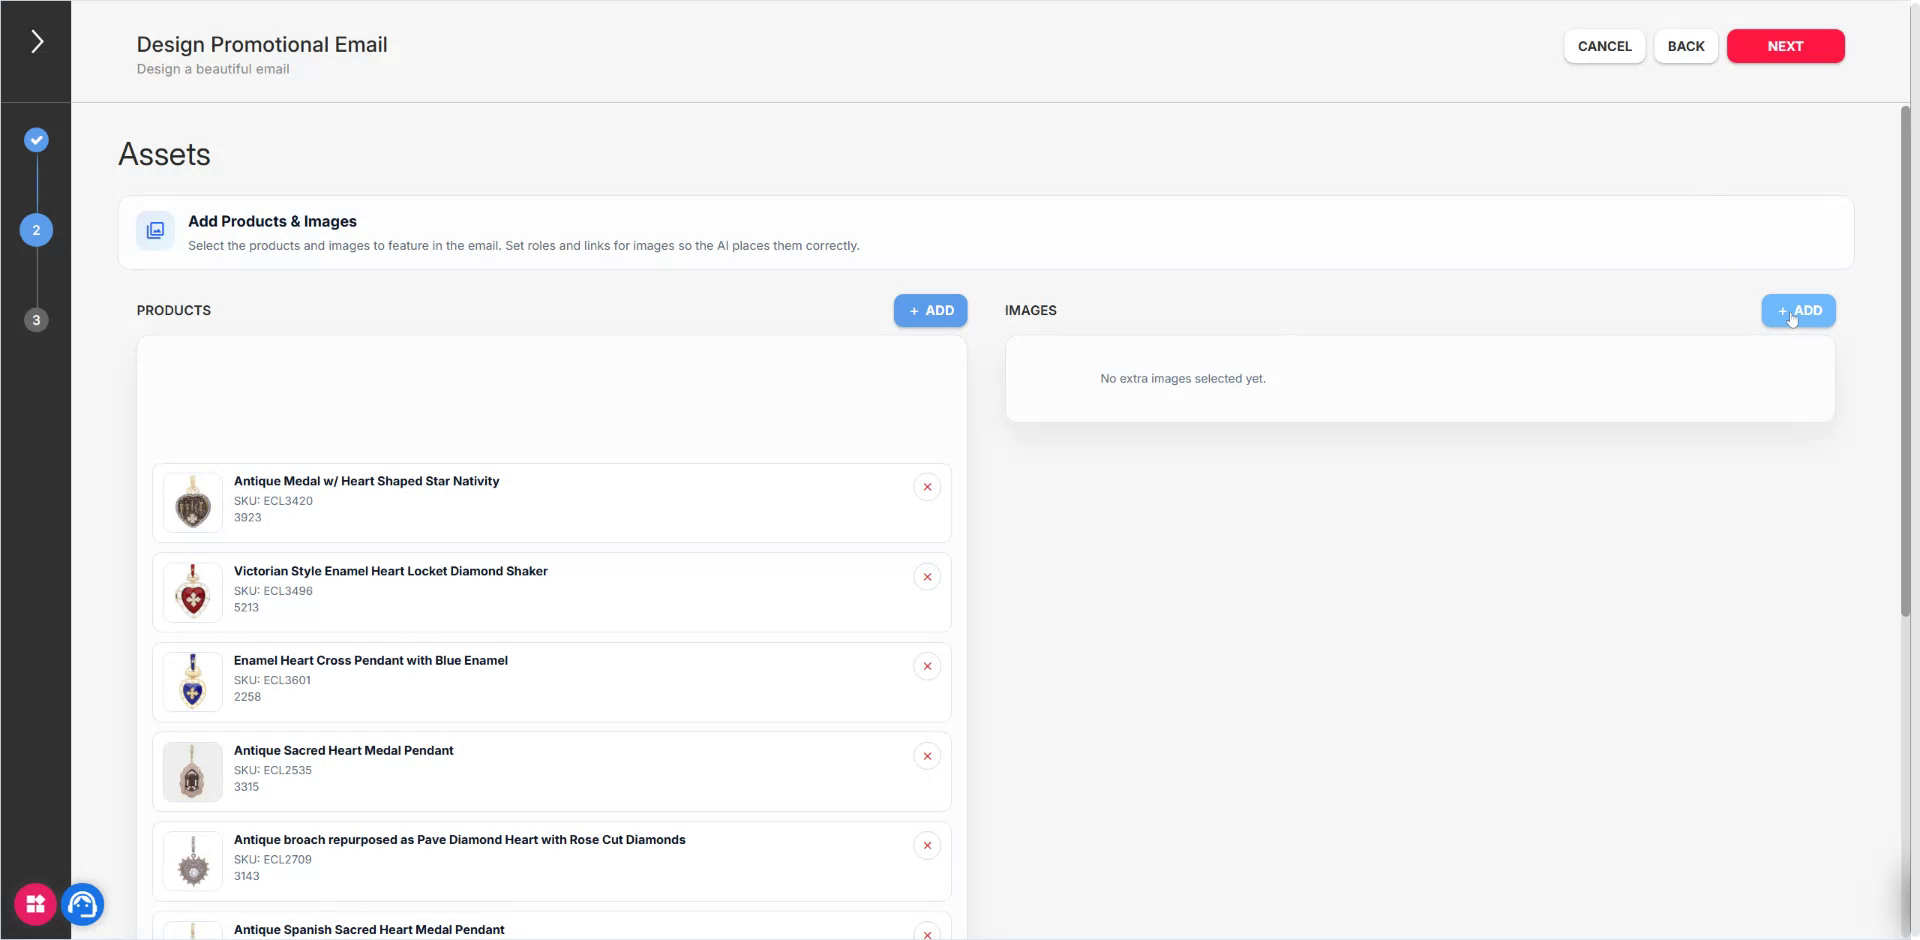Click the value 5213
Viewport: 1920px width, 940px height.
coord(246,608)
